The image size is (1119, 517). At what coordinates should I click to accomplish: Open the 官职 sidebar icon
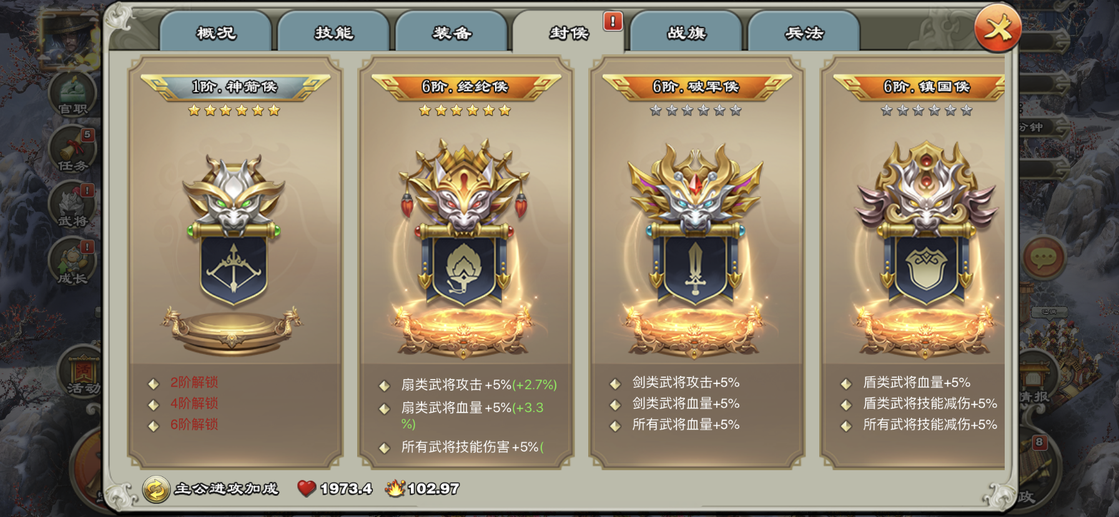coord(73,94)
